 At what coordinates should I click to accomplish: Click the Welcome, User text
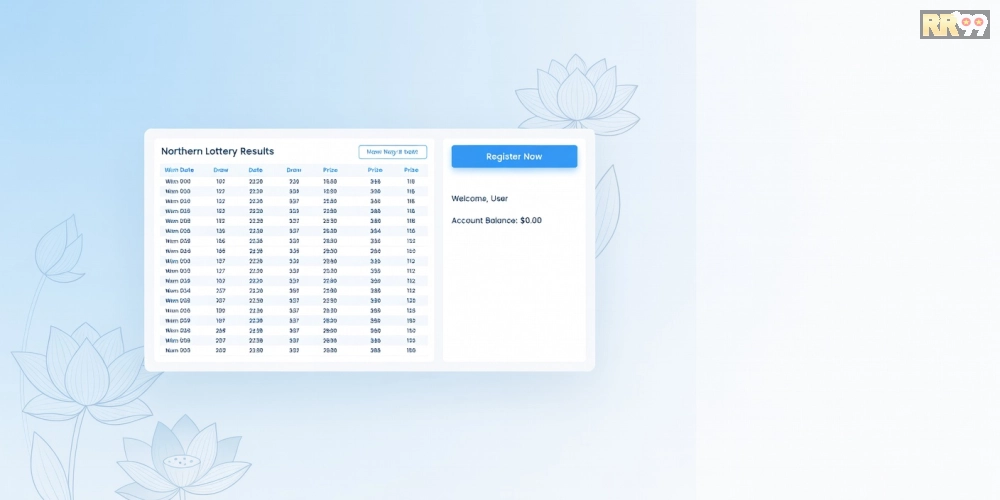coord(480,199)
